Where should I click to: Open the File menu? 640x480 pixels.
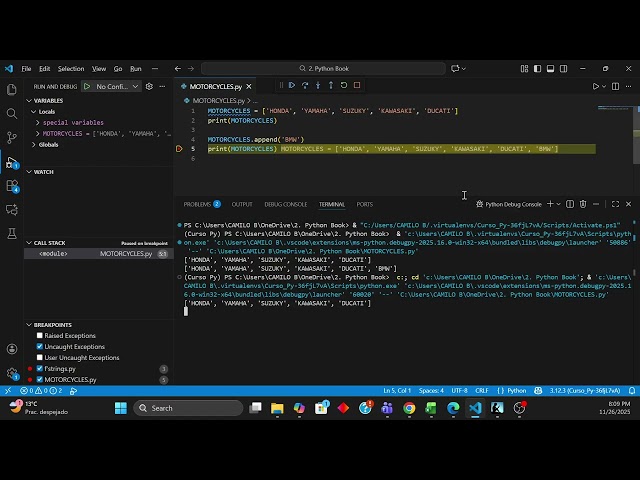click(x=26, y=69)
